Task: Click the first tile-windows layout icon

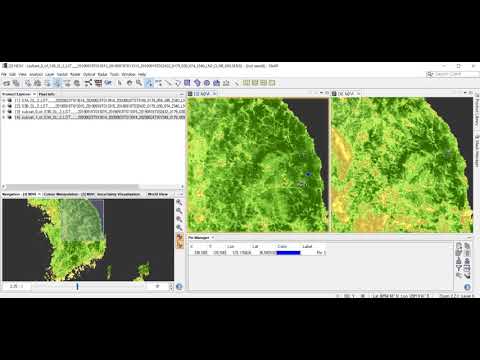Action: pyautogui.click(x=247, y=83)
